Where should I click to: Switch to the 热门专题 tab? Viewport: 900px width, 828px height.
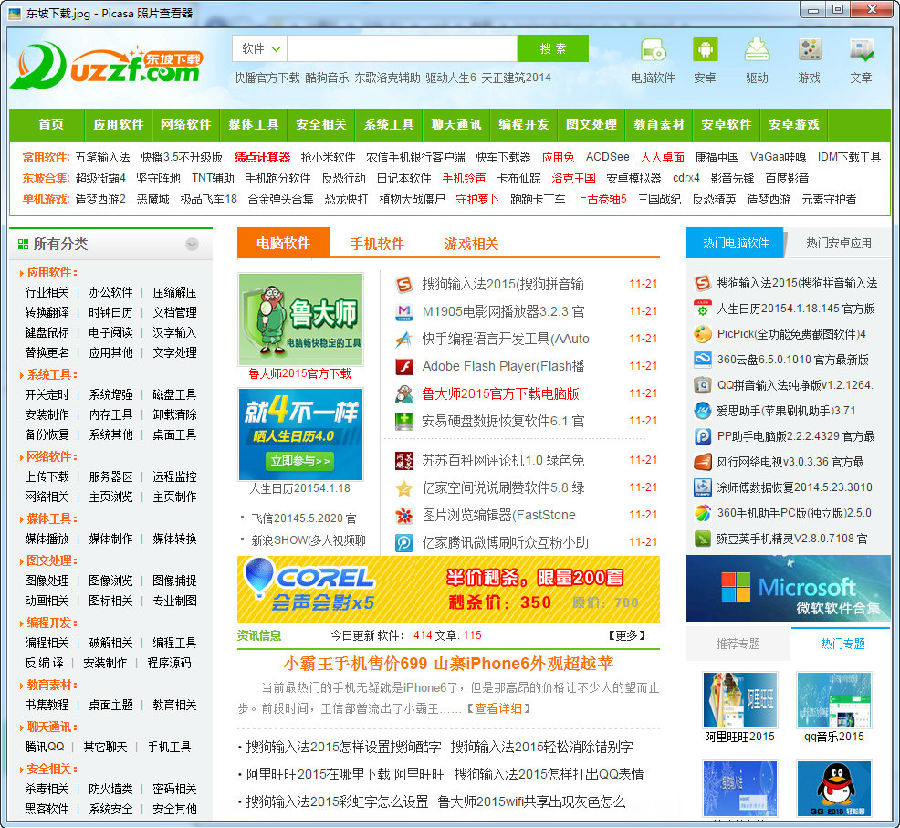[x=843, y=644]
